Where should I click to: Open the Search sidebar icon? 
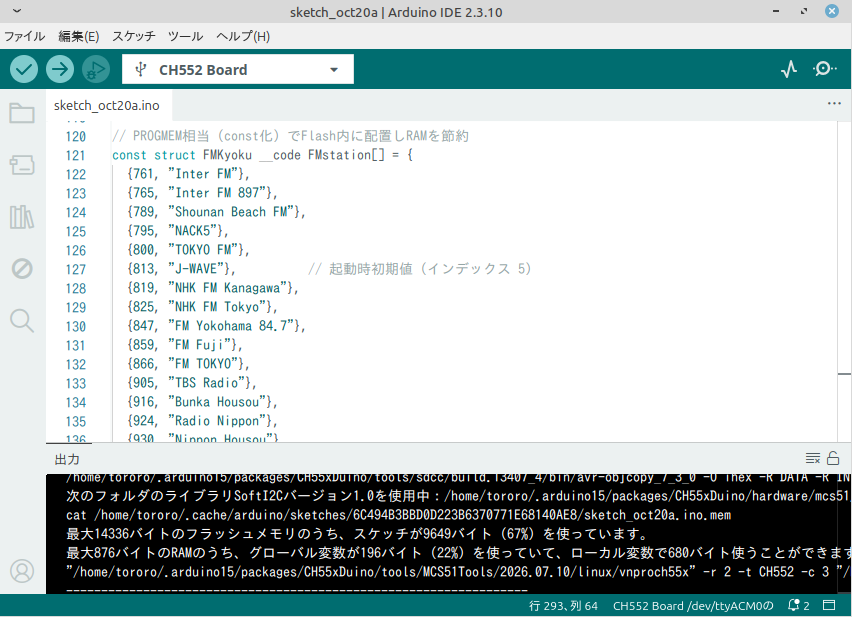(22, 320)
